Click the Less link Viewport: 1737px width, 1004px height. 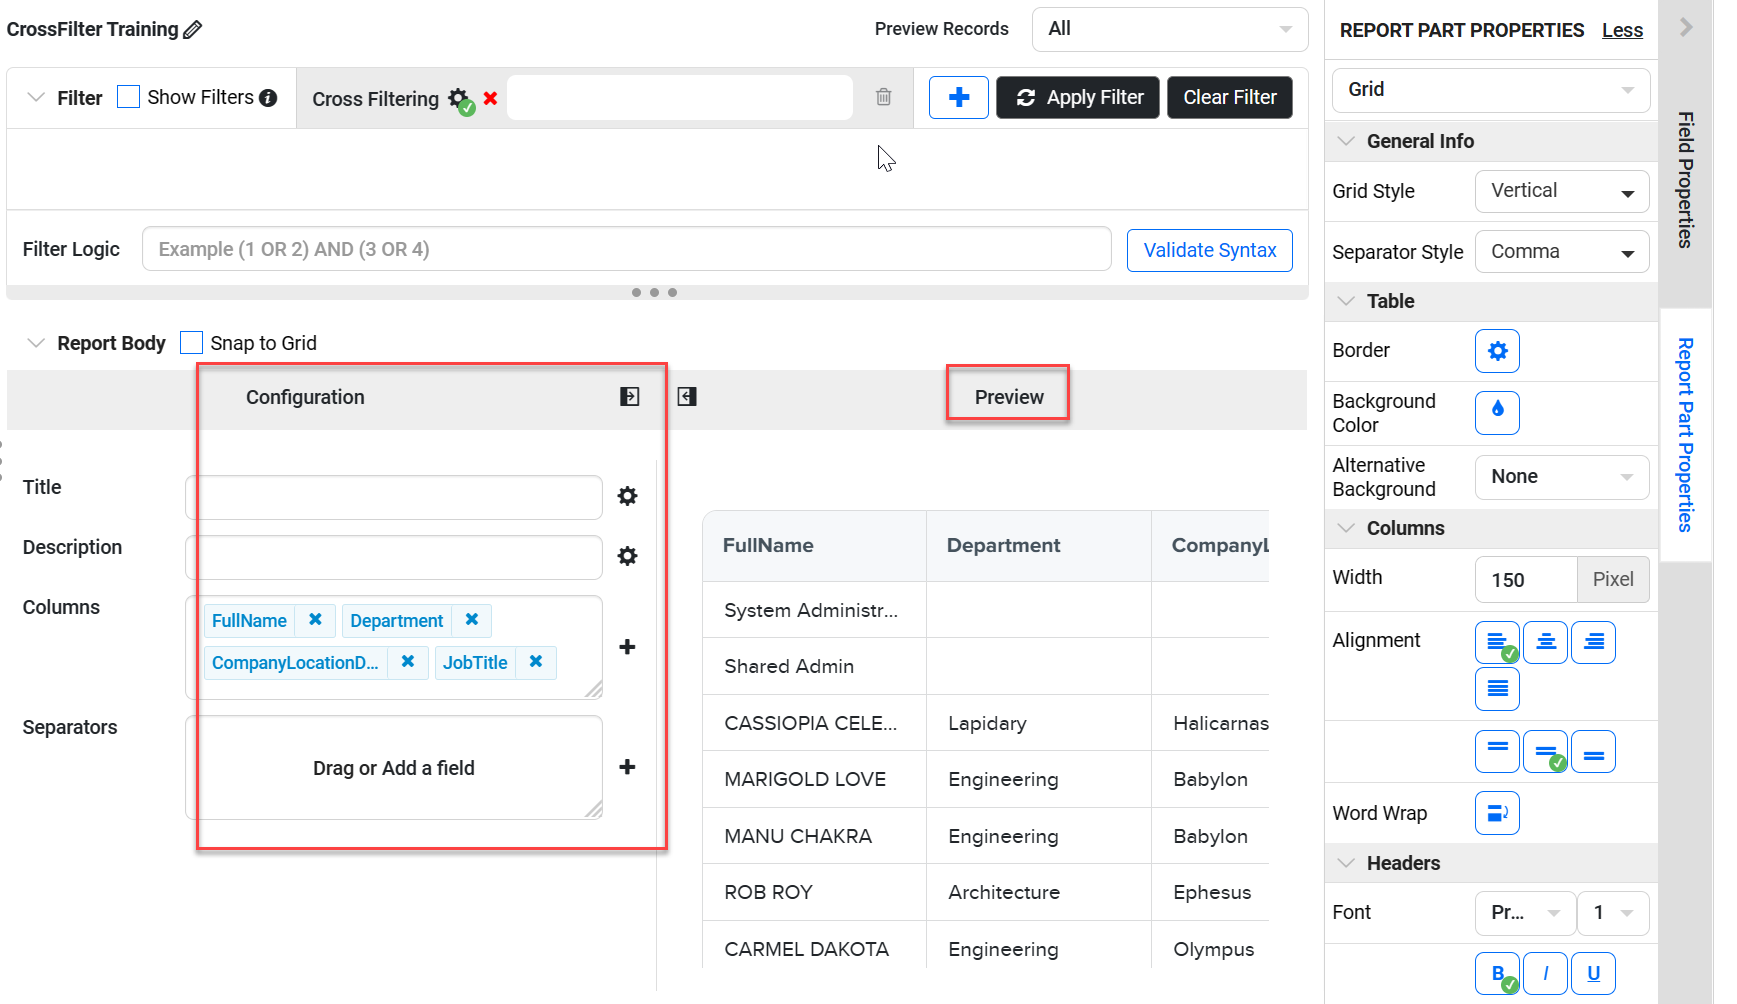[x=1622, y=30]
